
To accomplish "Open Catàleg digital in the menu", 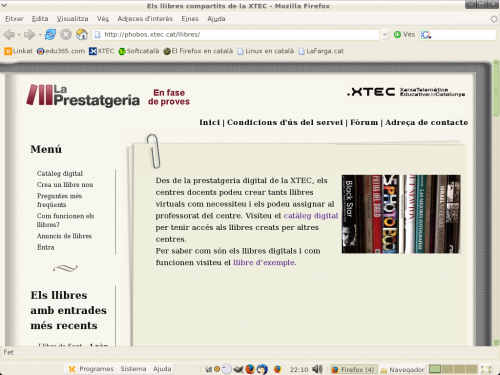I will [60, 173].
